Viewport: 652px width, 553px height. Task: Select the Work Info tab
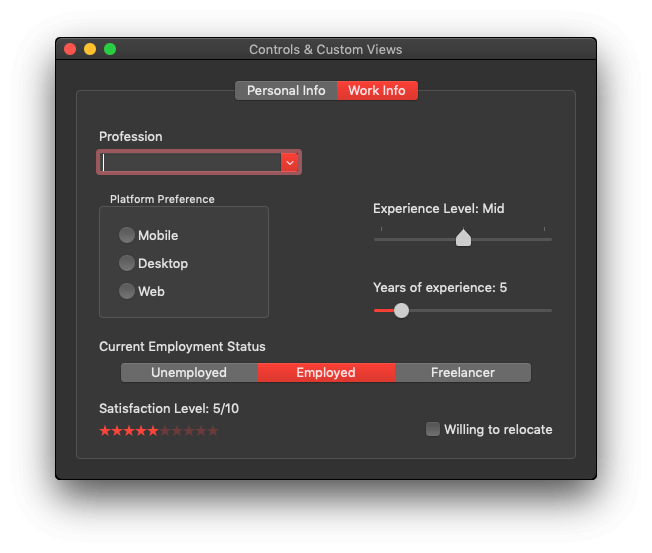[377, 91]
